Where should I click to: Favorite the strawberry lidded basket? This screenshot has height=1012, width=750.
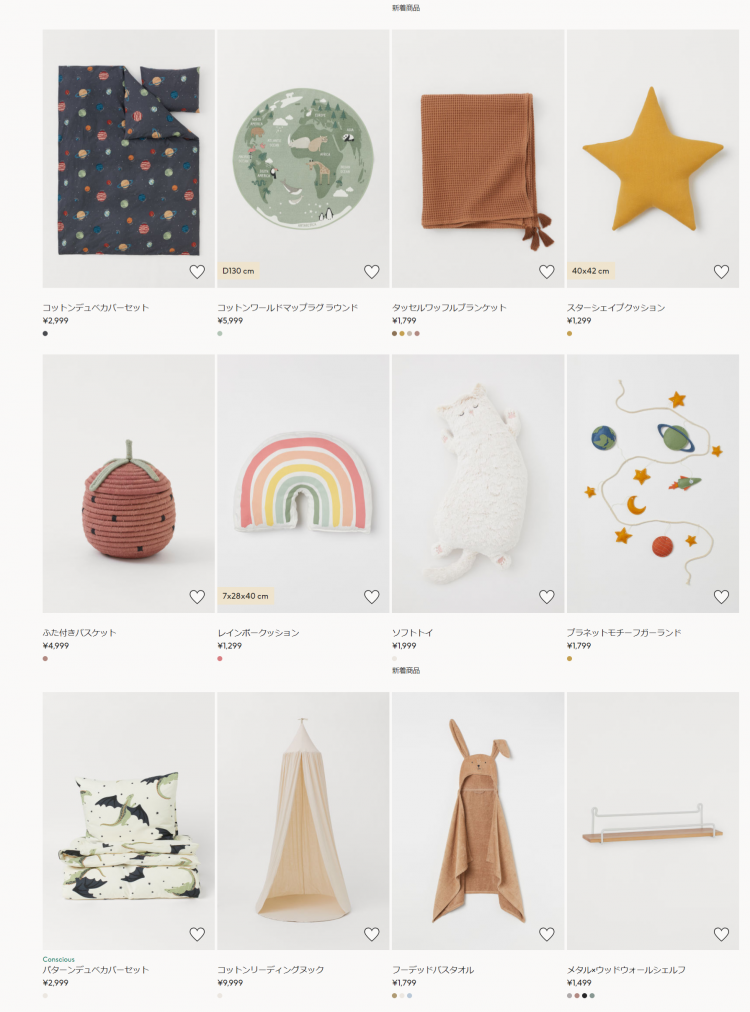(x=197, y=597)
